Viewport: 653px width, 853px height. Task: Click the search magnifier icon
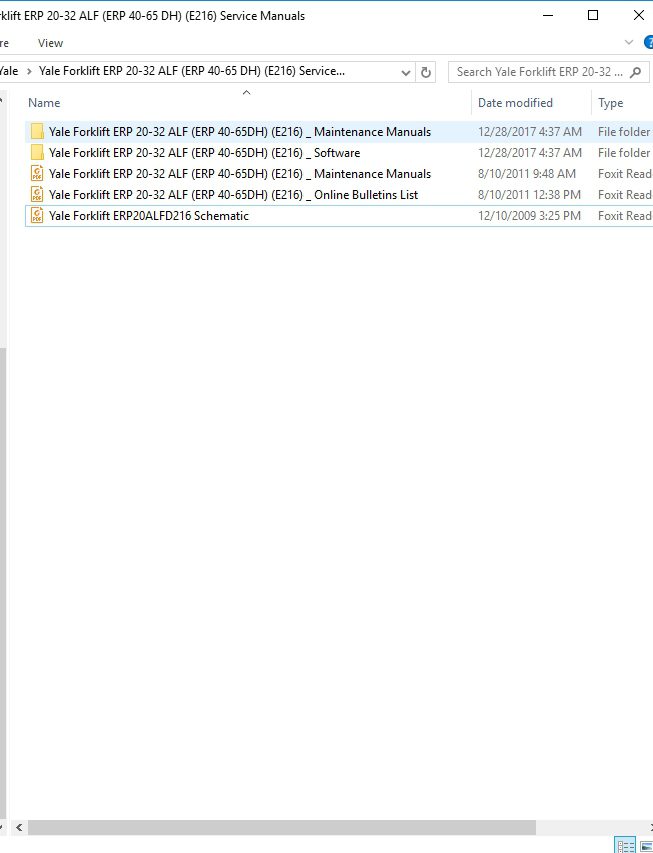[x=635, y=72]
